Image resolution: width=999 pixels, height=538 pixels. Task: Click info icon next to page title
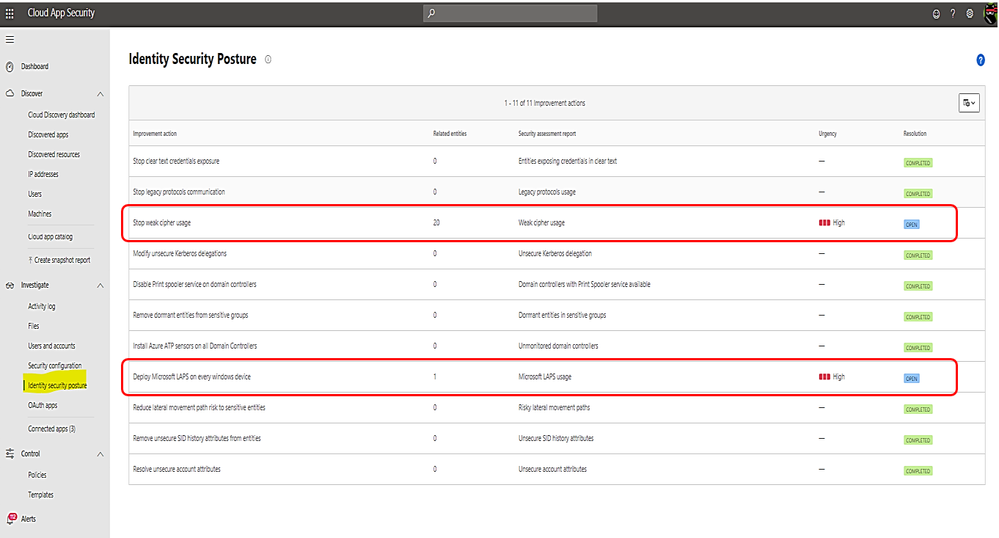tap(268, 59)
